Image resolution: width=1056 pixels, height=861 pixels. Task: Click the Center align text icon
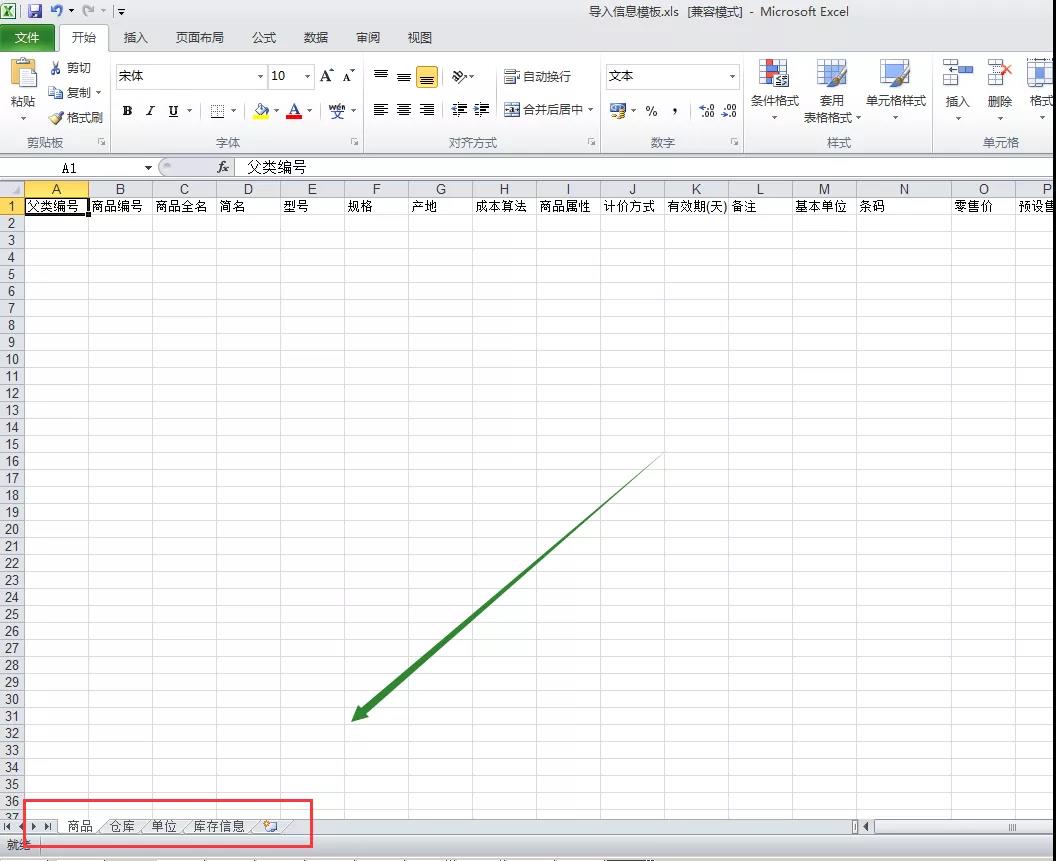pos(404,110)
